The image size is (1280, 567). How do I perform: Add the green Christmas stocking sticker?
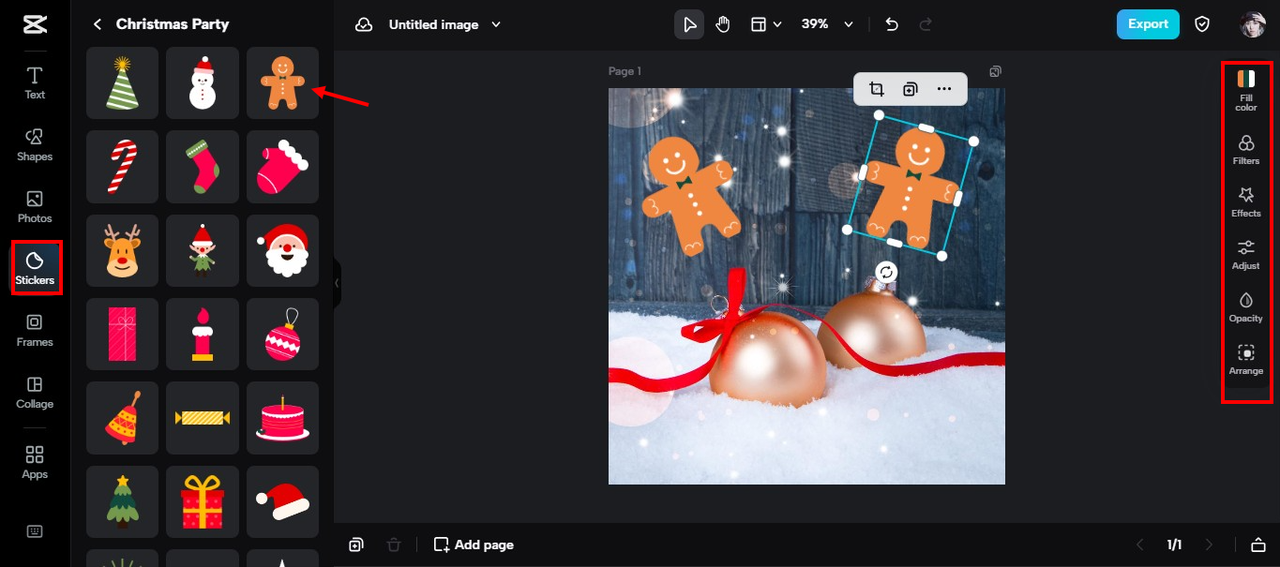[203, 167]
